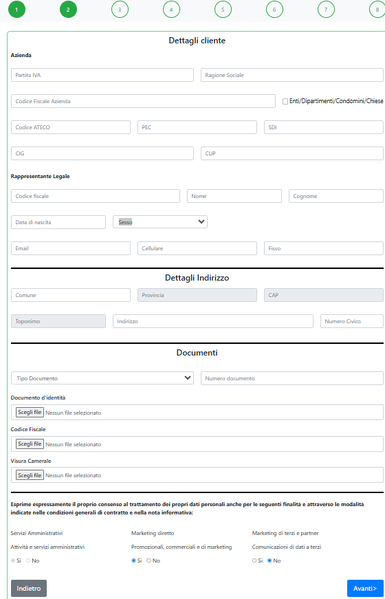Click "Comunicazioni di dati a terzi" text
This screenshot has width=385, height=599.
point(286,547)
